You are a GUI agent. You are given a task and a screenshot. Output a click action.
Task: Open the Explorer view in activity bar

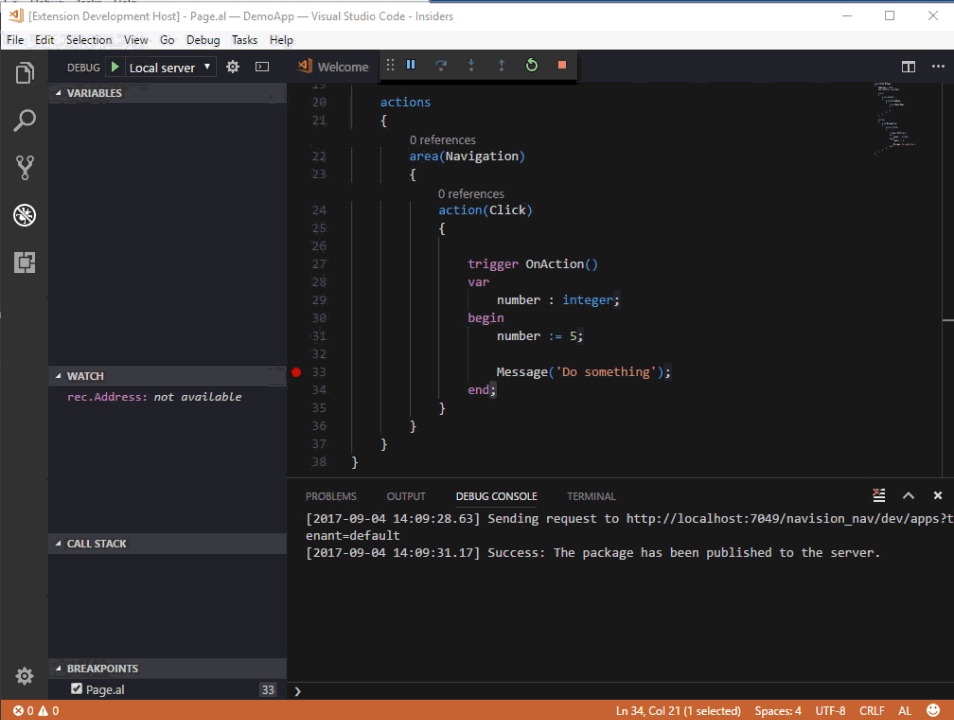click(x=25, y=73)
